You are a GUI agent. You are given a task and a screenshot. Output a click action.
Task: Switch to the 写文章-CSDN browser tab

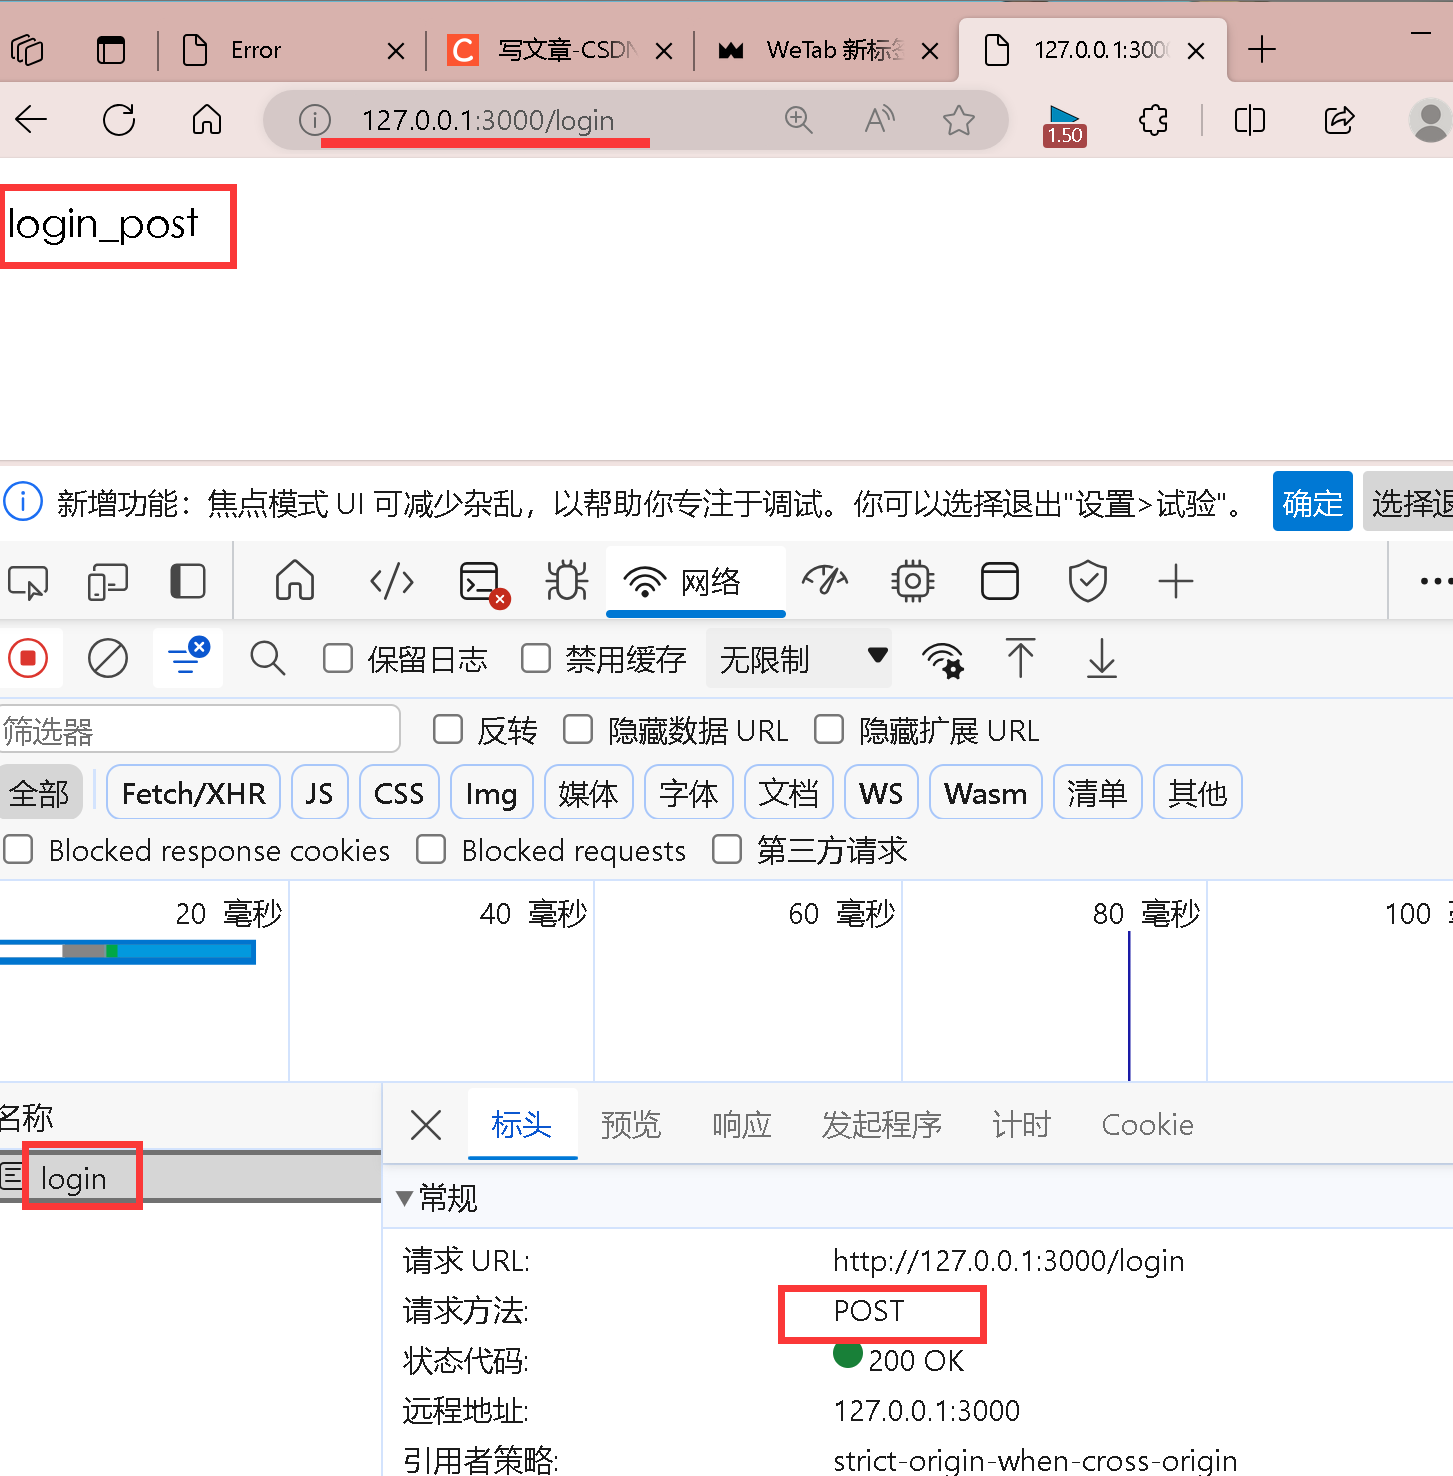point(560,49)
